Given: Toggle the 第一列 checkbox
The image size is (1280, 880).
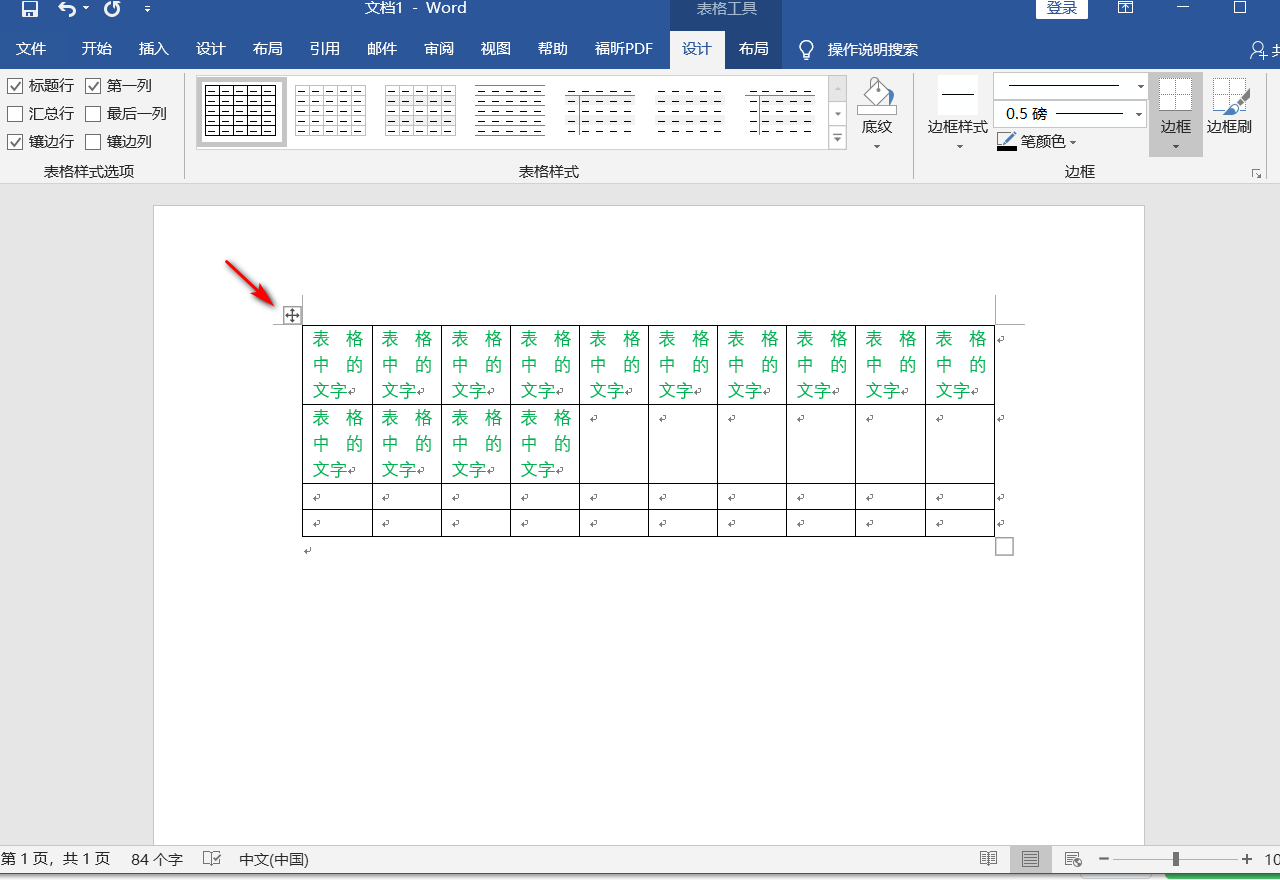Looking at the screenshot, I should point(93,86).
